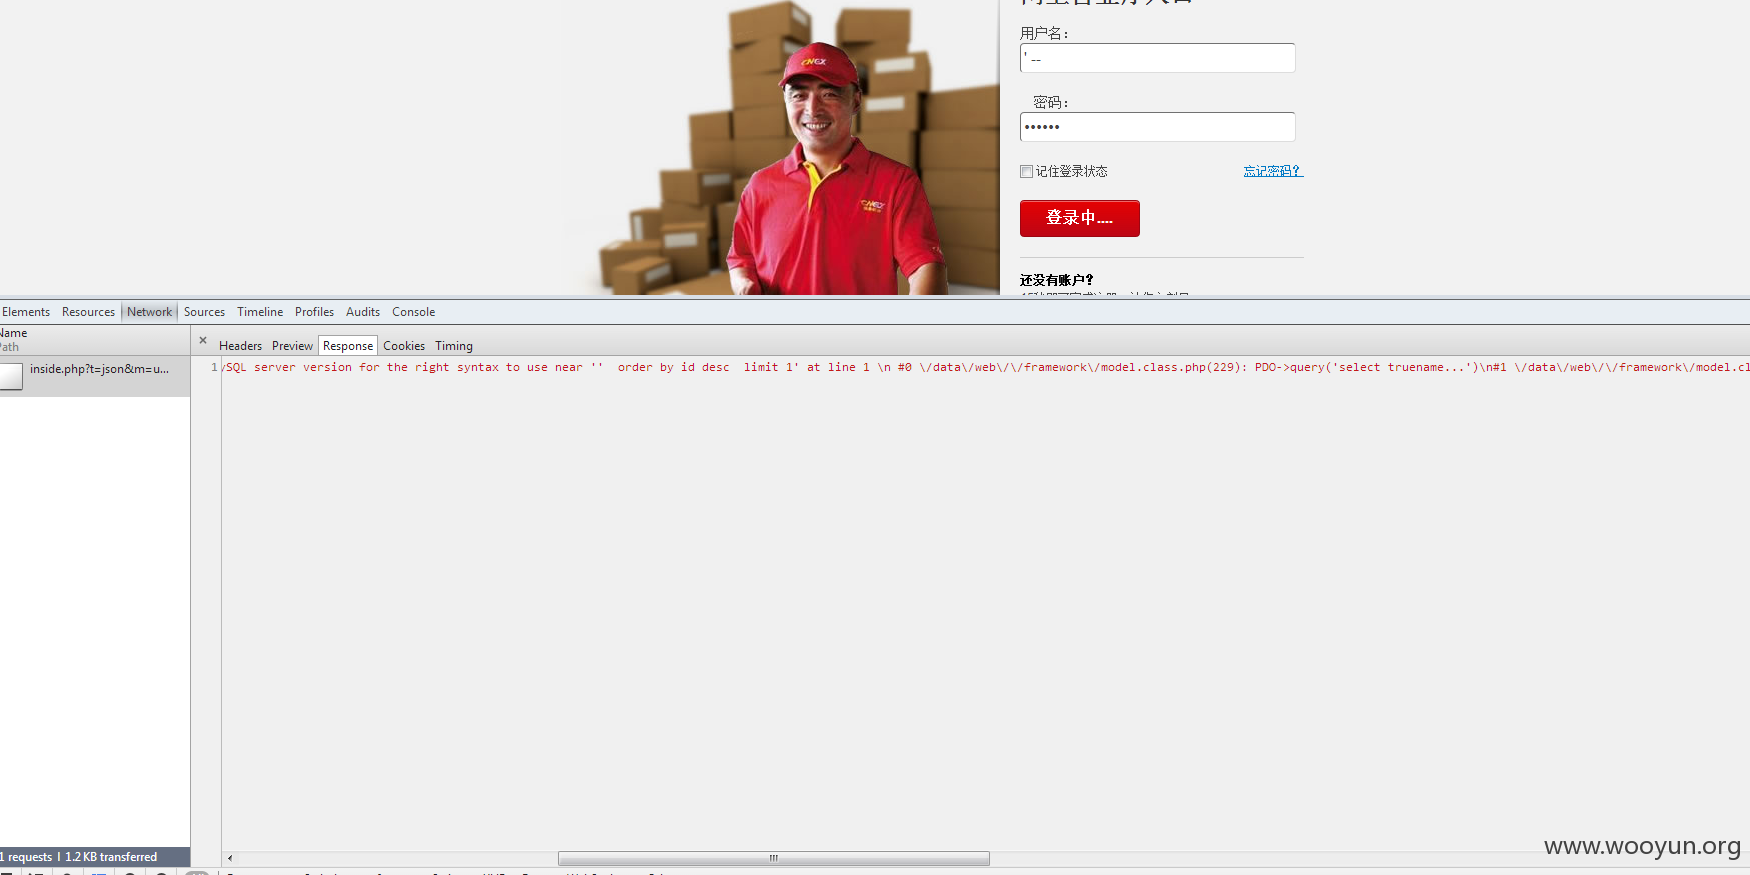1750x875 pixels.
Task: Close the request details pane
Action: tap(203, 341)
